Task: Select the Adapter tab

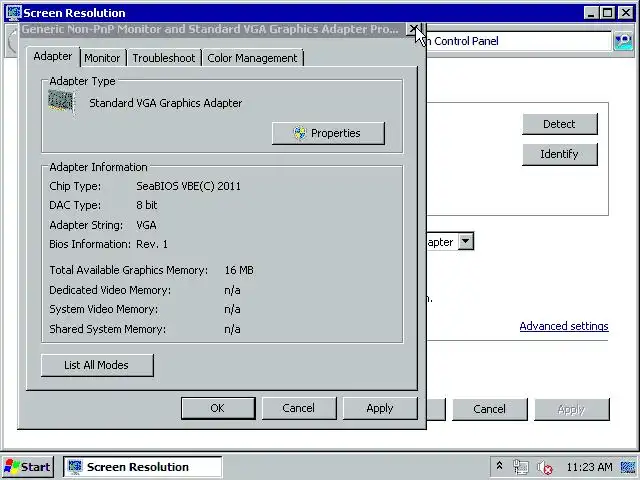Action: click(53, 56)
